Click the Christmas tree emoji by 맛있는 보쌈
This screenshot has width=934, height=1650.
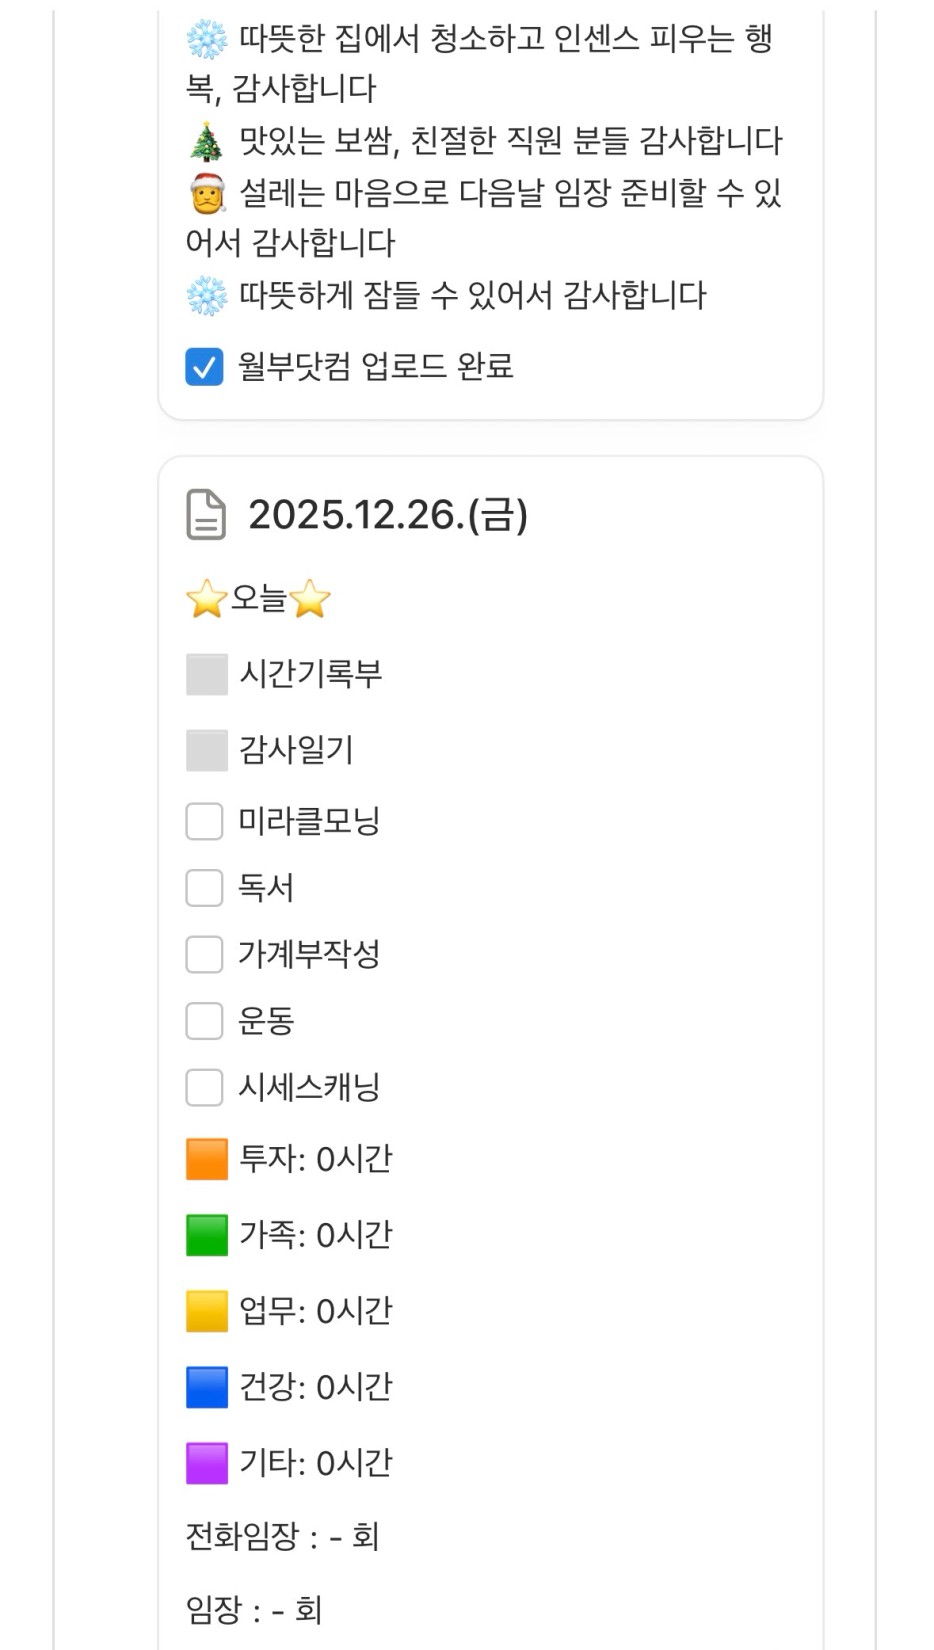(x=207, y=142)
